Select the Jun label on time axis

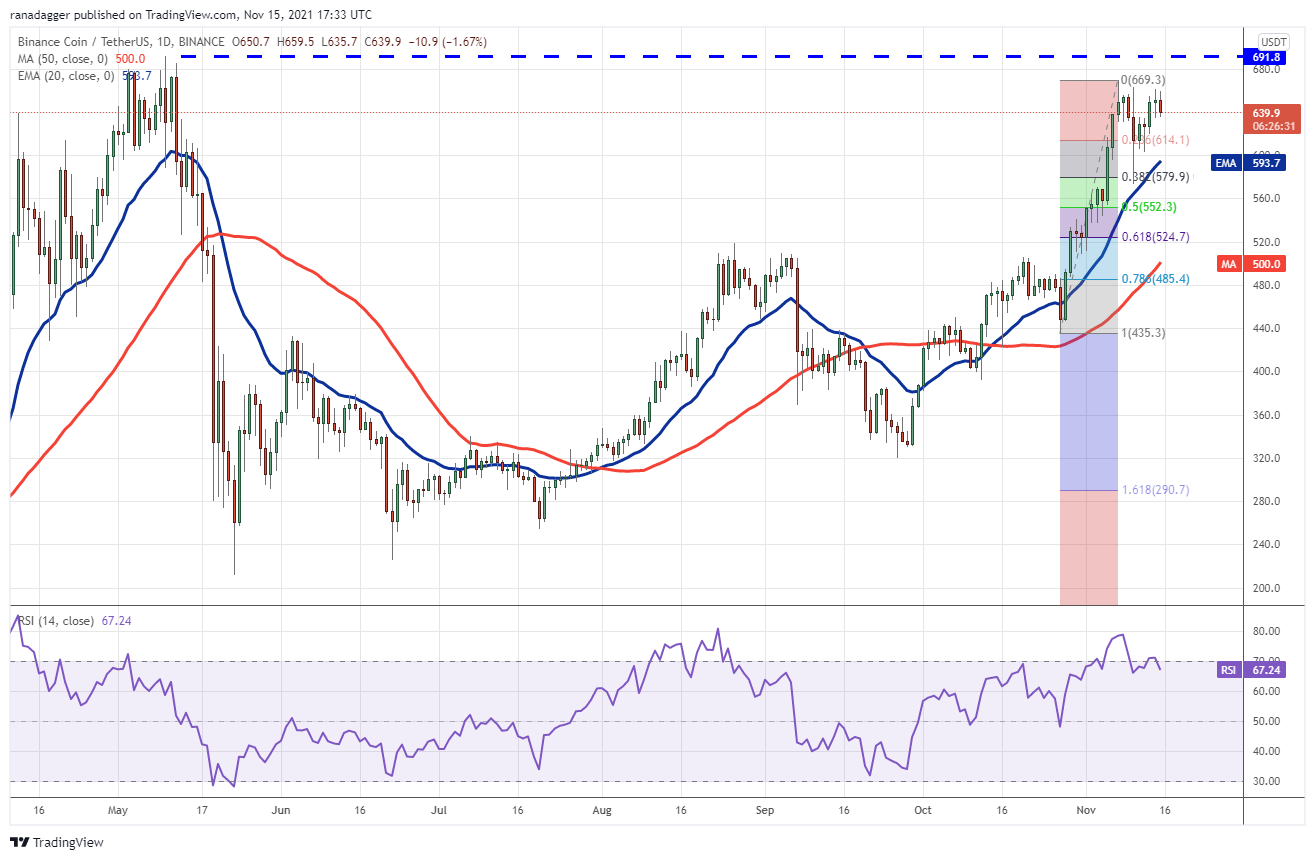point(281,810)
